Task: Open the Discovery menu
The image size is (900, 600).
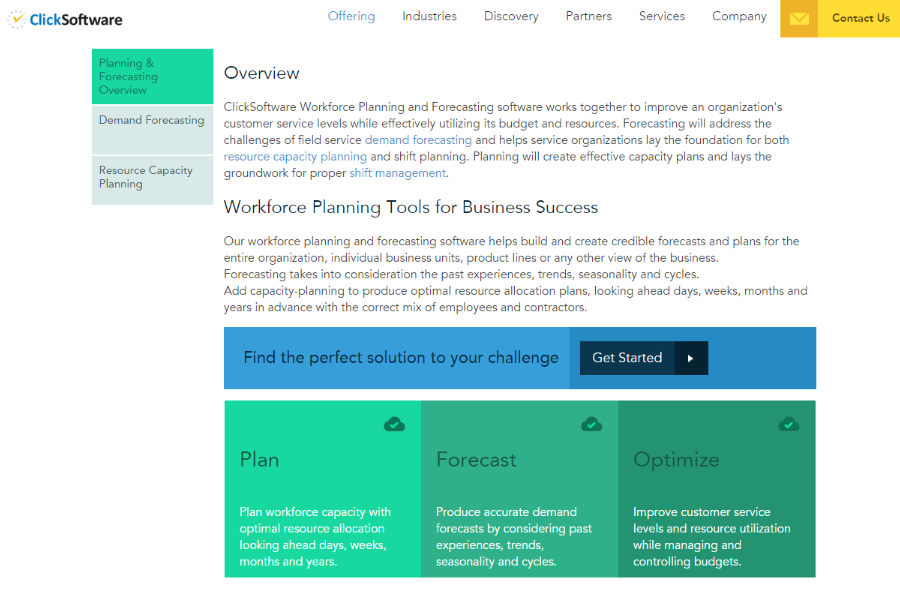Action: 511,16
